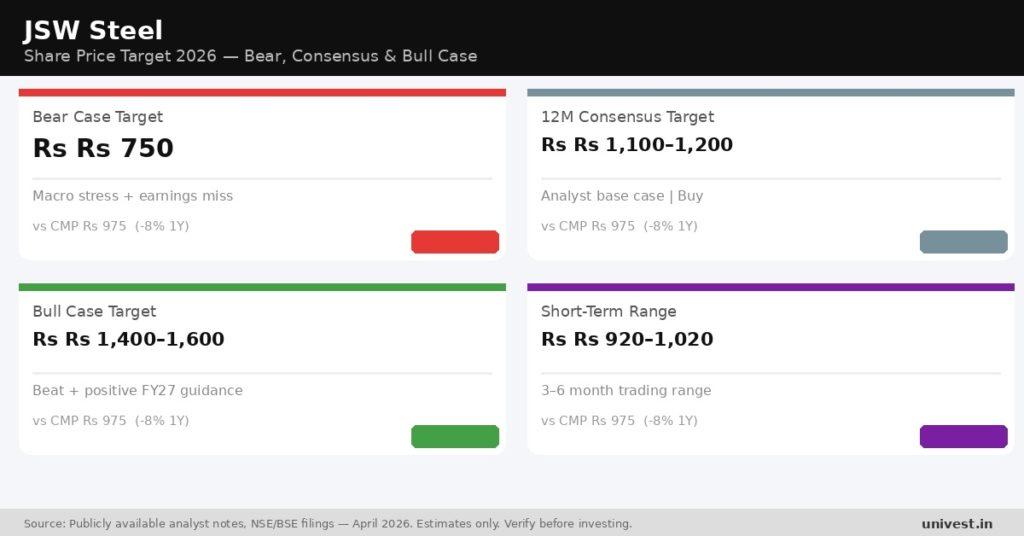
Task: Click Beat + positive FY27 guidance text
Action: tap(138, 390)
